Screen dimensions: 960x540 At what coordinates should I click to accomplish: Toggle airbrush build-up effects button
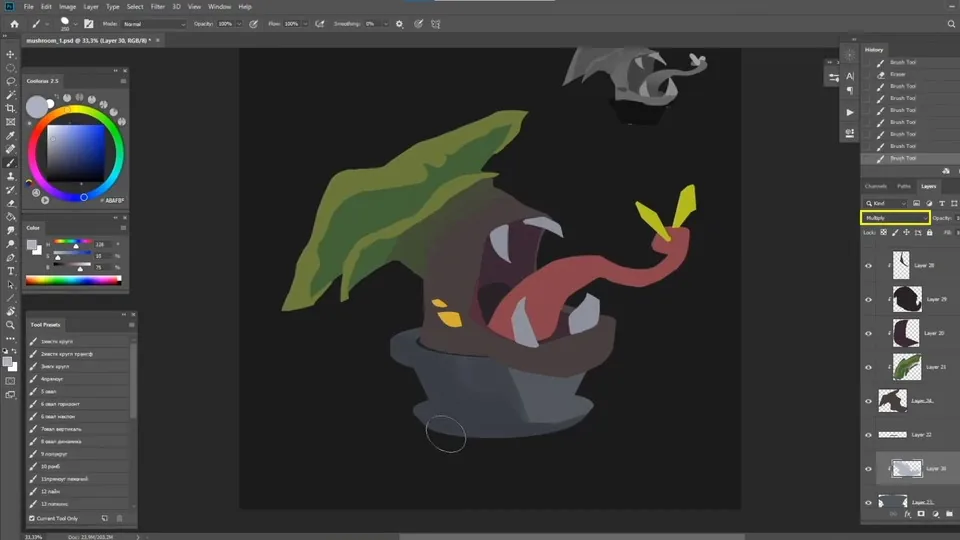point(320,24)
